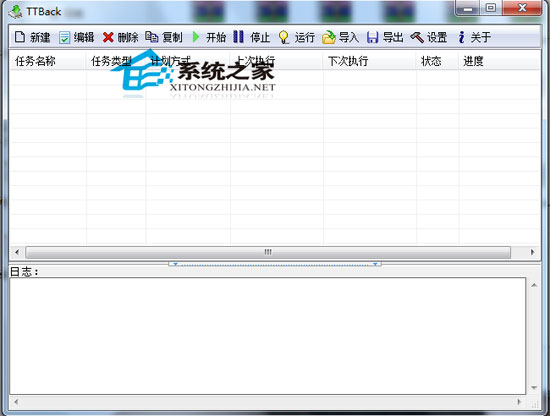Click the blue 'i' 关于 (About) icon

(x=462, y=37)
